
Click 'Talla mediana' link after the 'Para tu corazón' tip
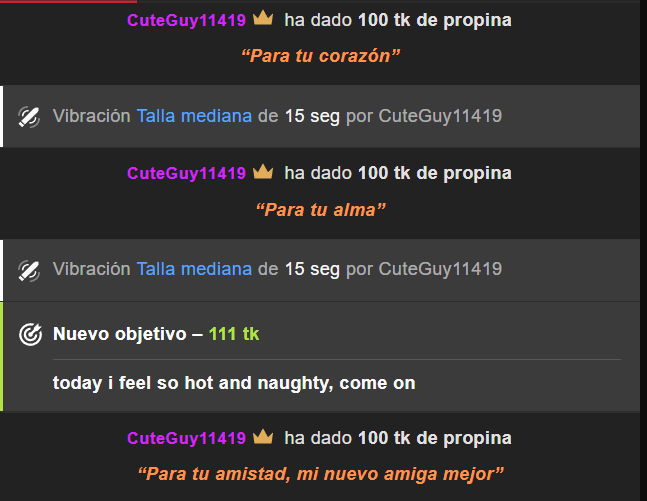point(194,116)
